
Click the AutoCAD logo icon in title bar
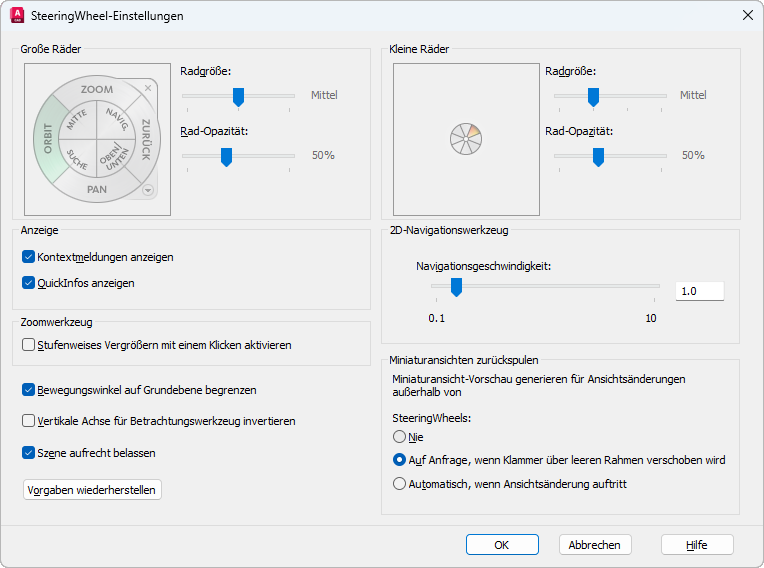(17, 16)
